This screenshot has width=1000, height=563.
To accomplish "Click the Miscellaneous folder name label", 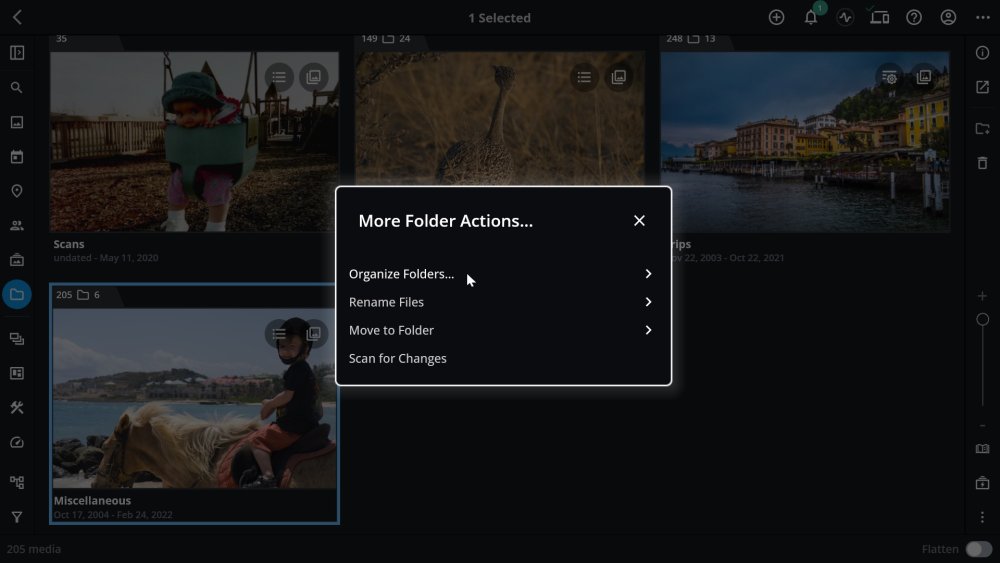I will (92, 501).
